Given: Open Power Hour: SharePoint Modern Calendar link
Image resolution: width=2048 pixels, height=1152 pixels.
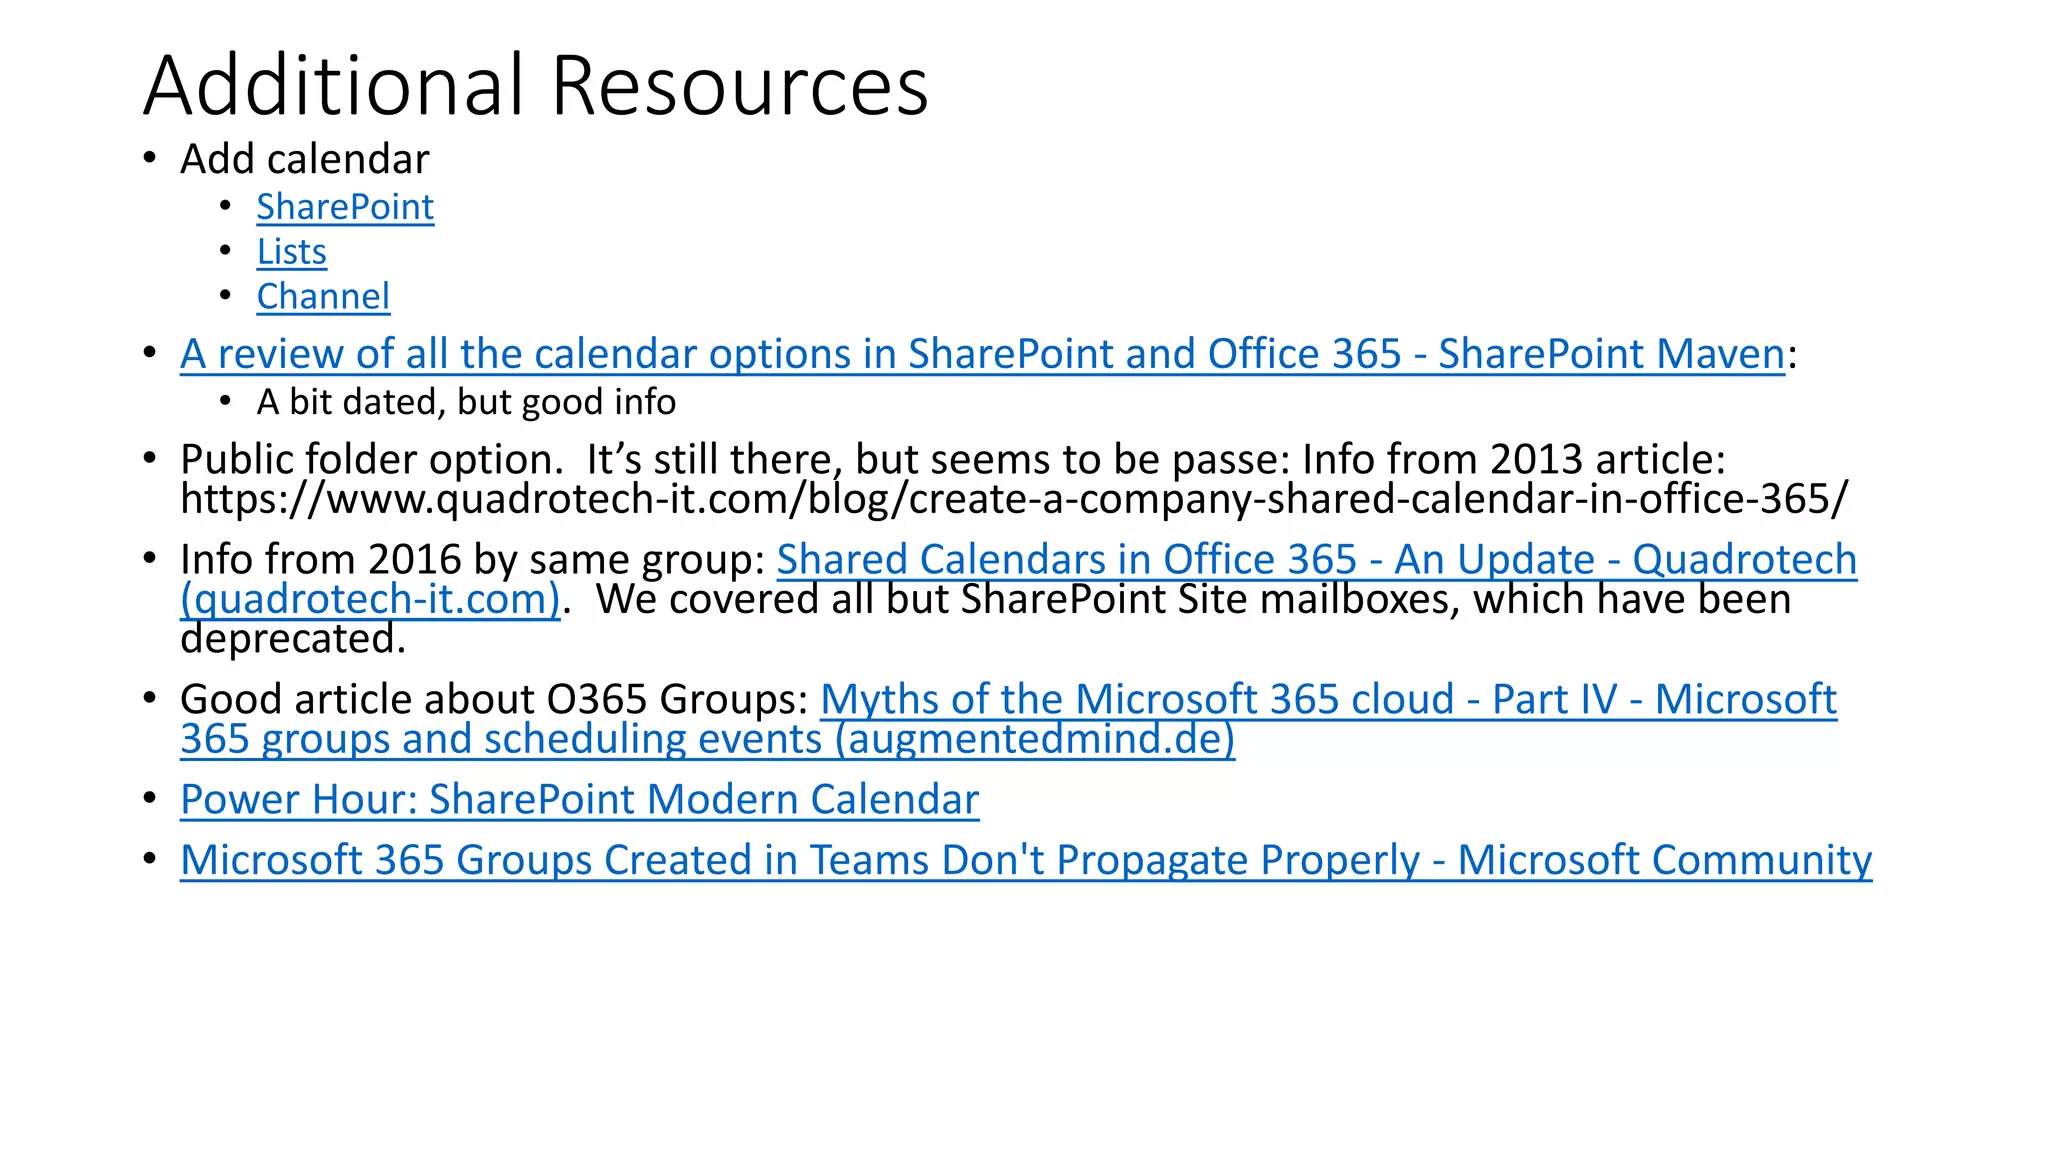Looking at the screenshot, I should coord(579,800).
